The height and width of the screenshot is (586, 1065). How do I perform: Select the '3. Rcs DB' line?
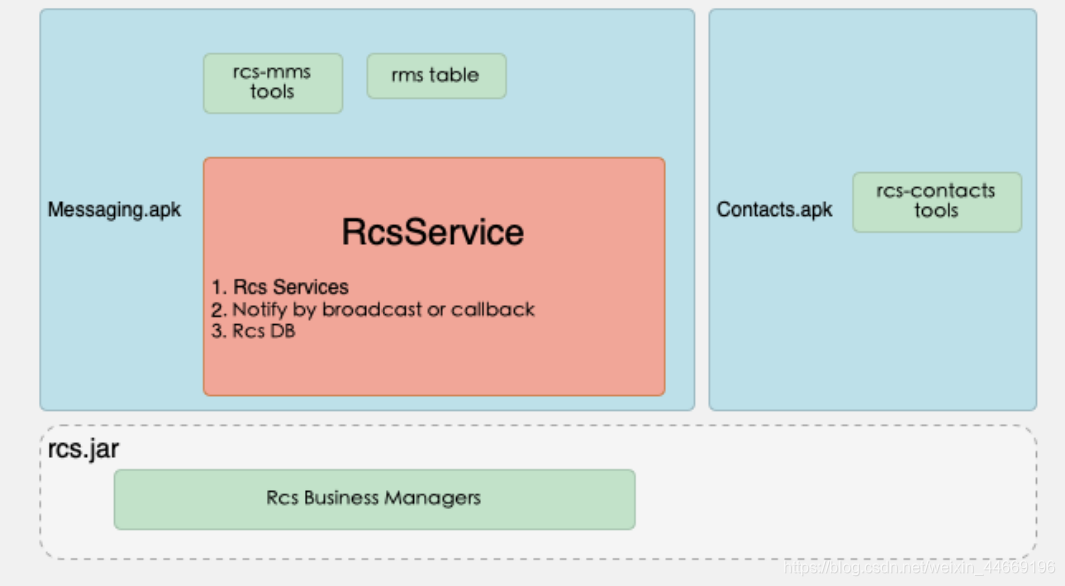point(253,331)
